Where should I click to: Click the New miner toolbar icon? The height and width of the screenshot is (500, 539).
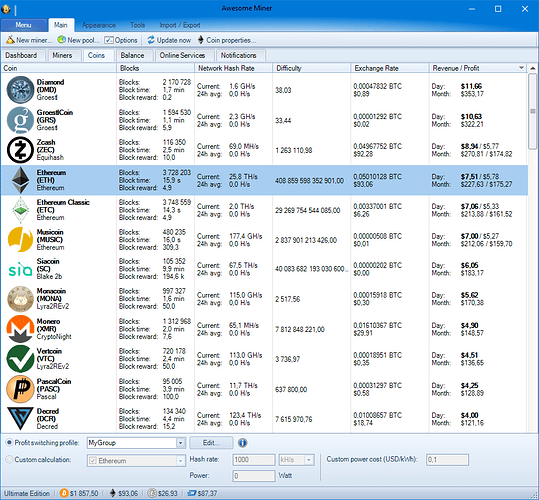click(10, 40)
